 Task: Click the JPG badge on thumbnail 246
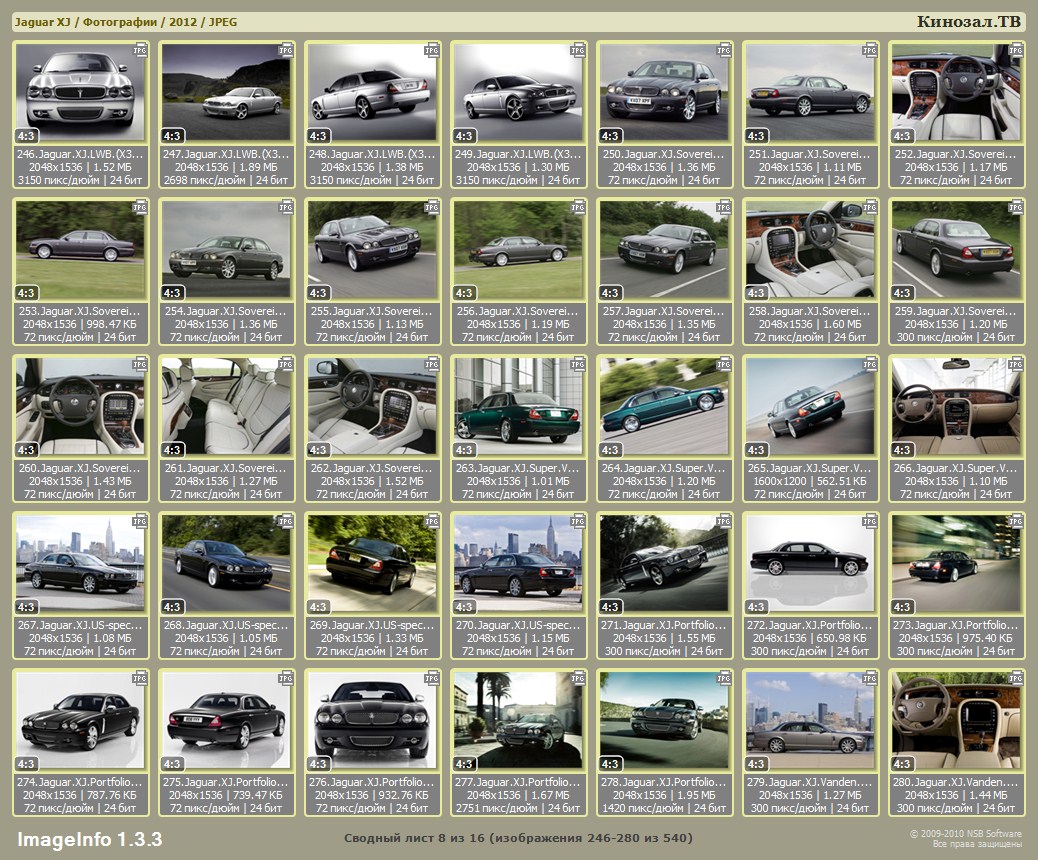140,49
